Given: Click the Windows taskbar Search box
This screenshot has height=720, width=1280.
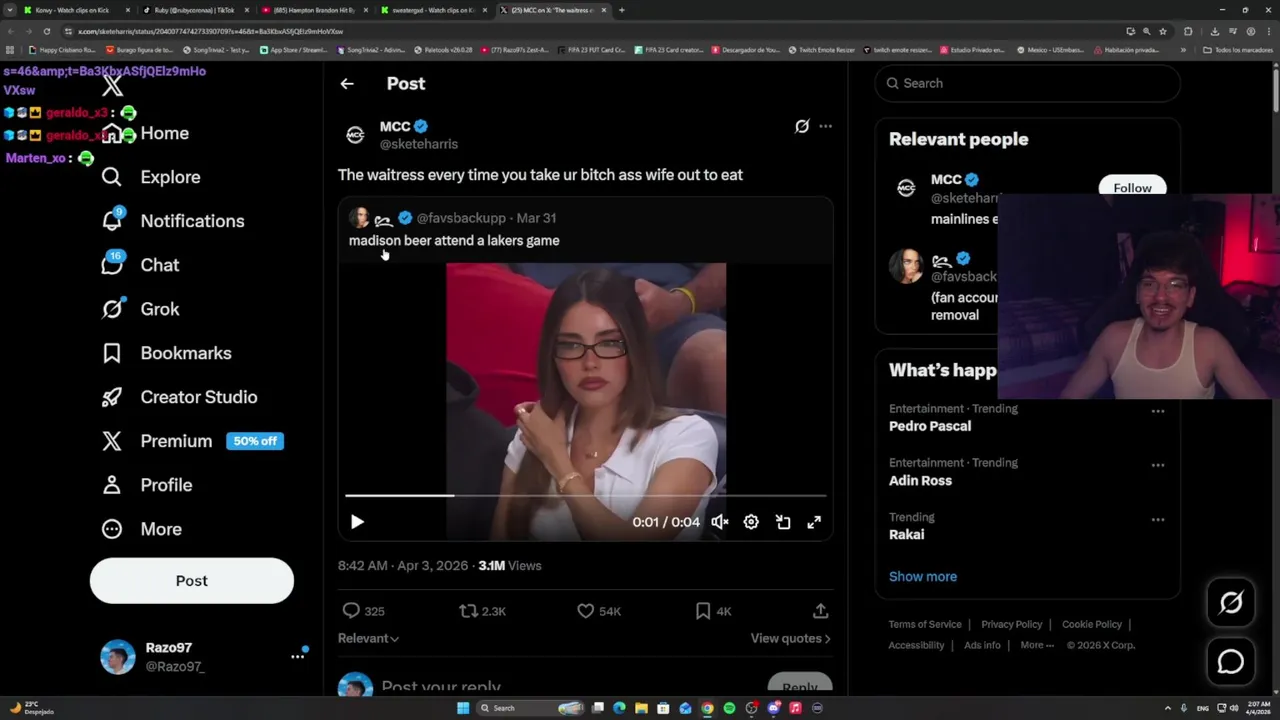Looking at the screenshot, I should point(528,708).
